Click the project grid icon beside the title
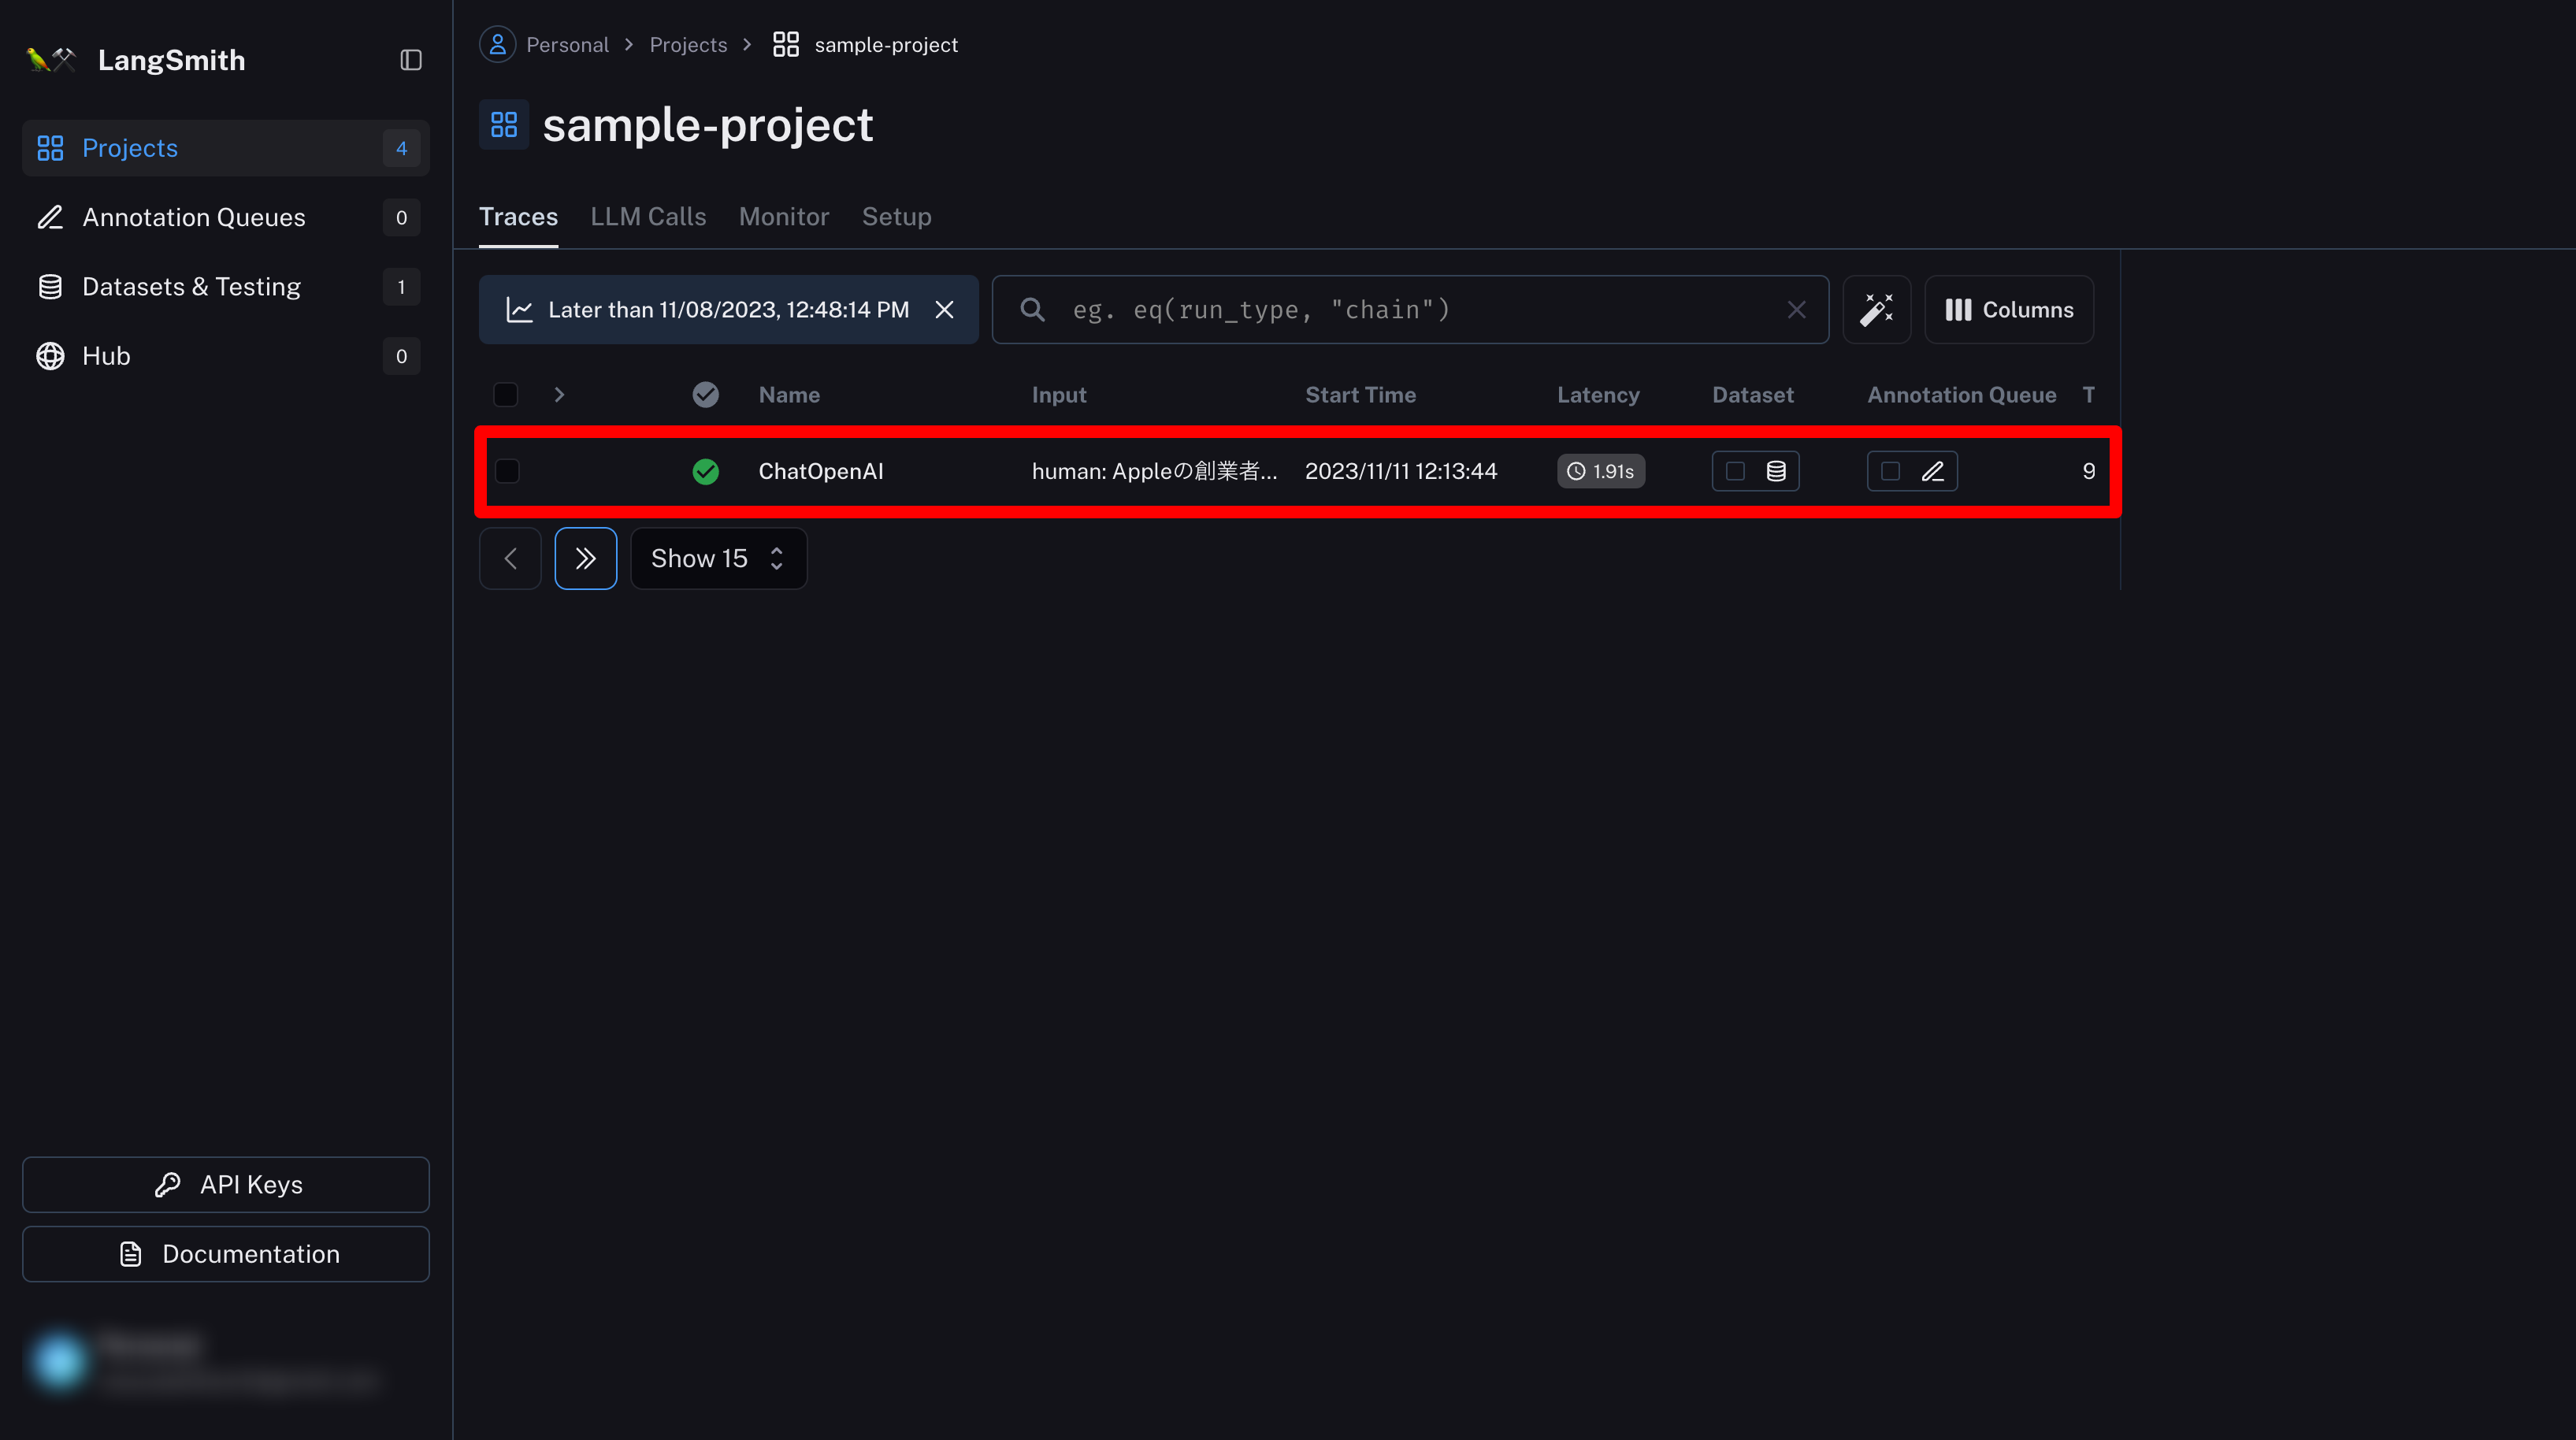This screenshot has height=1440, width=2576. coord(504,125)
